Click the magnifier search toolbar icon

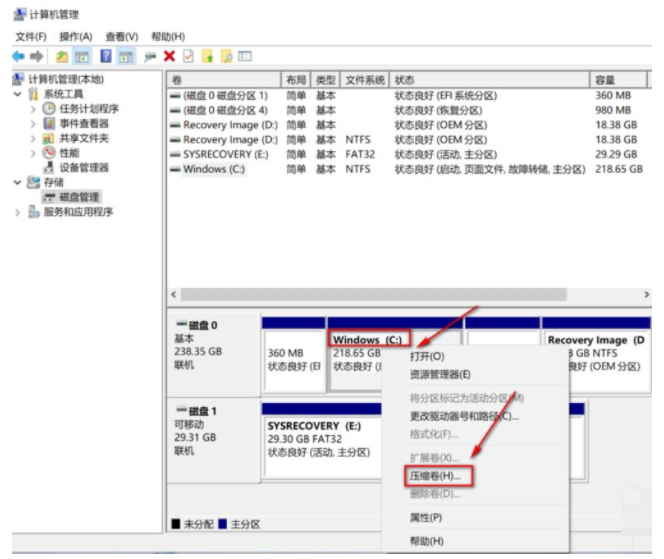(227, 57)
